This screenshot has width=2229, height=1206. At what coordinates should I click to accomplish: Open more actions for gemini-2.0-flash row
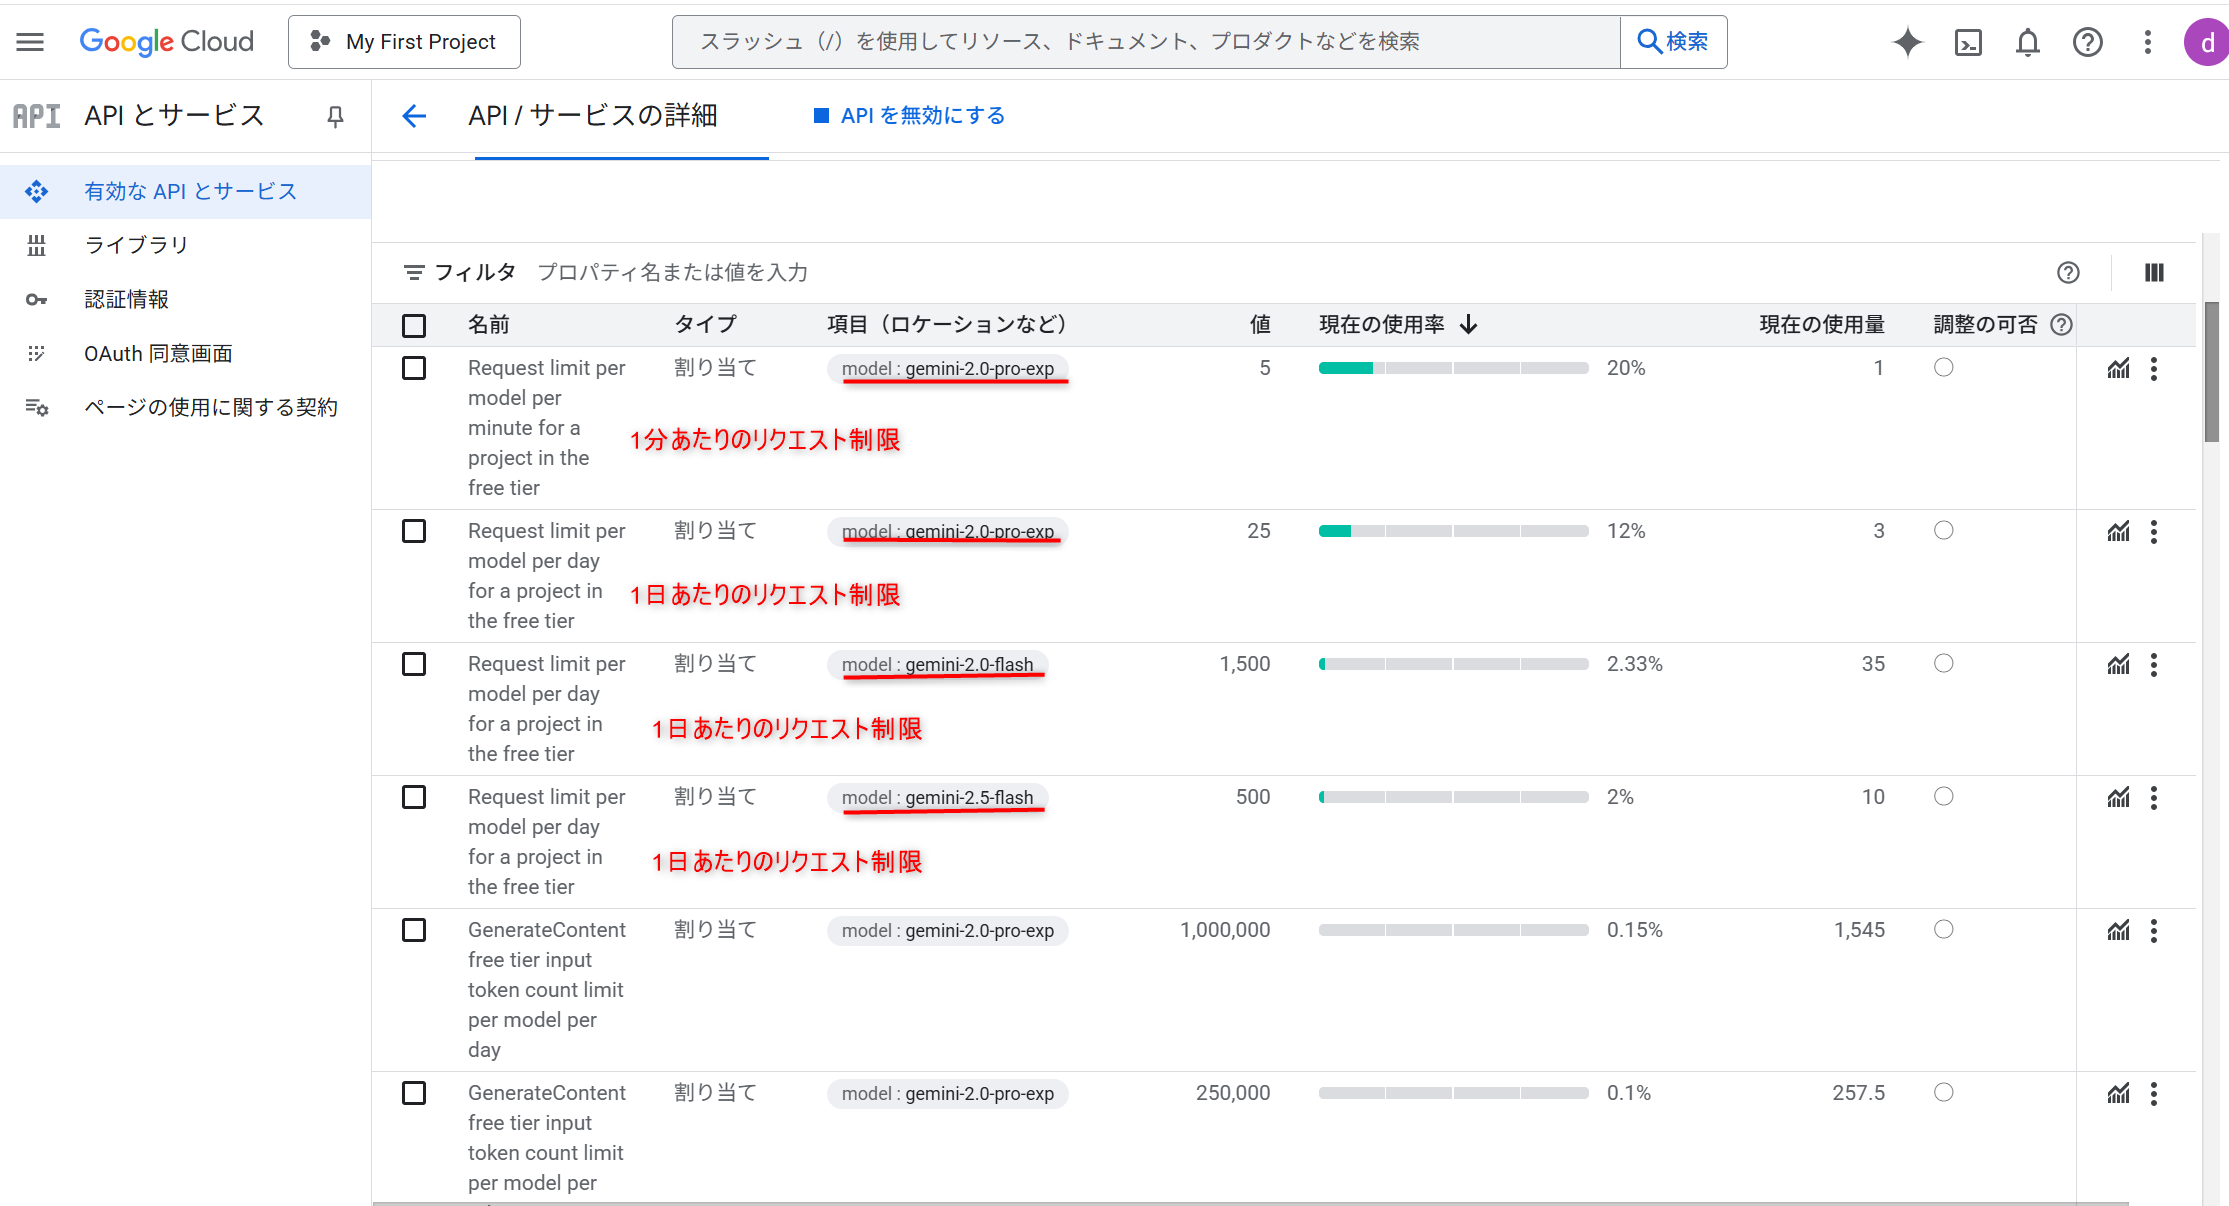point(2154,664)
